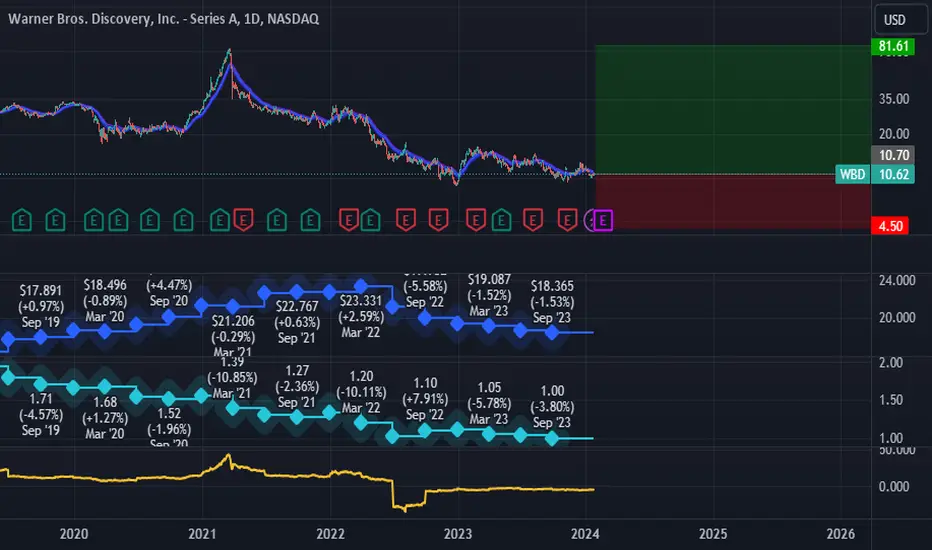
Task: Click the 2024 label on the time axis
Action: (x=585, y=534)
